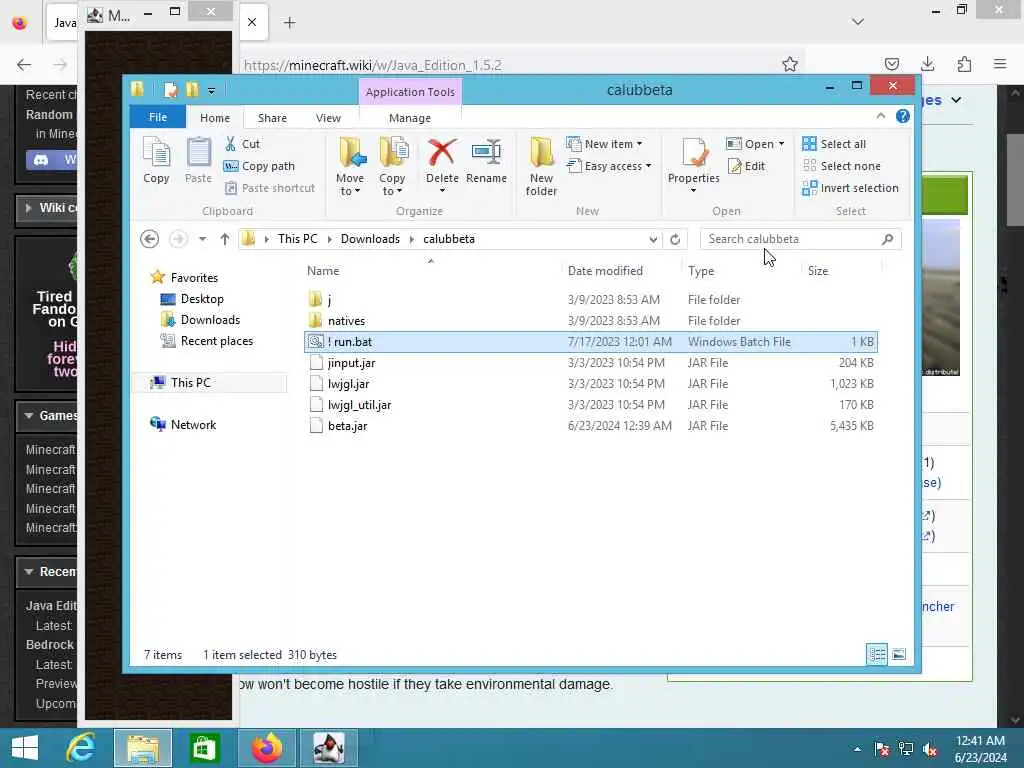The height and width of the screenshot is (768, 1024).
Task: Click the Copy to icon
Action: click(x=392, y=152)
